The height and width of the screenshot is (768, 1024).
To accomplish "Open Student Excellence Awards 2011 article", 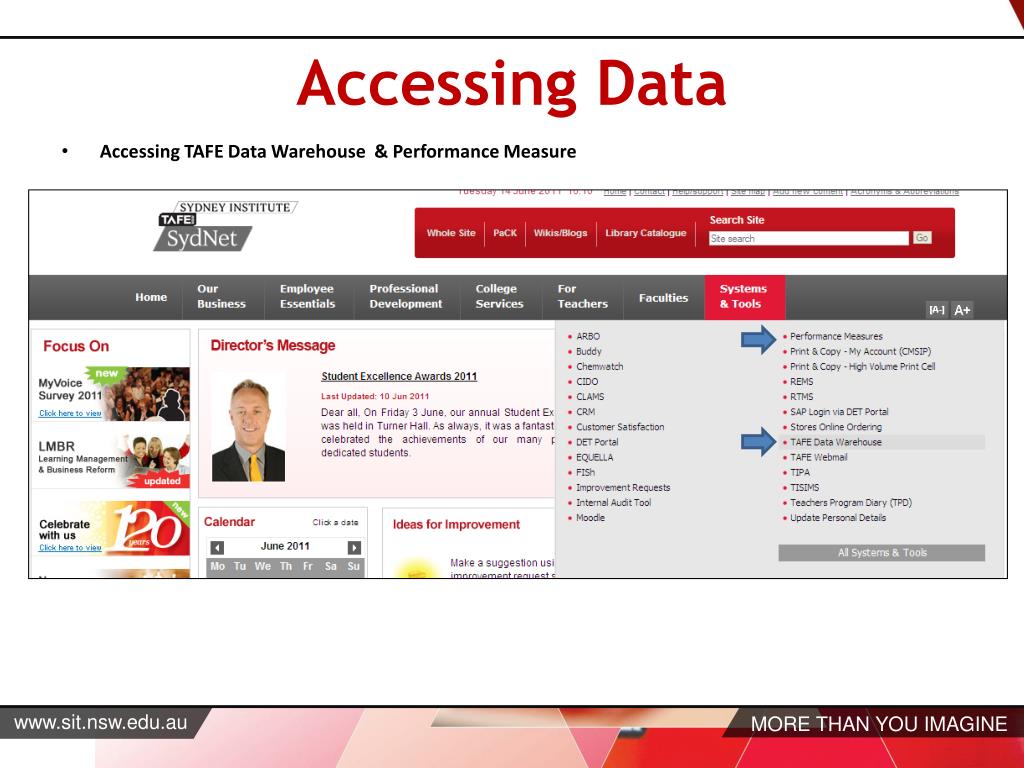I will pyautogui.click(x=399, y=376).
